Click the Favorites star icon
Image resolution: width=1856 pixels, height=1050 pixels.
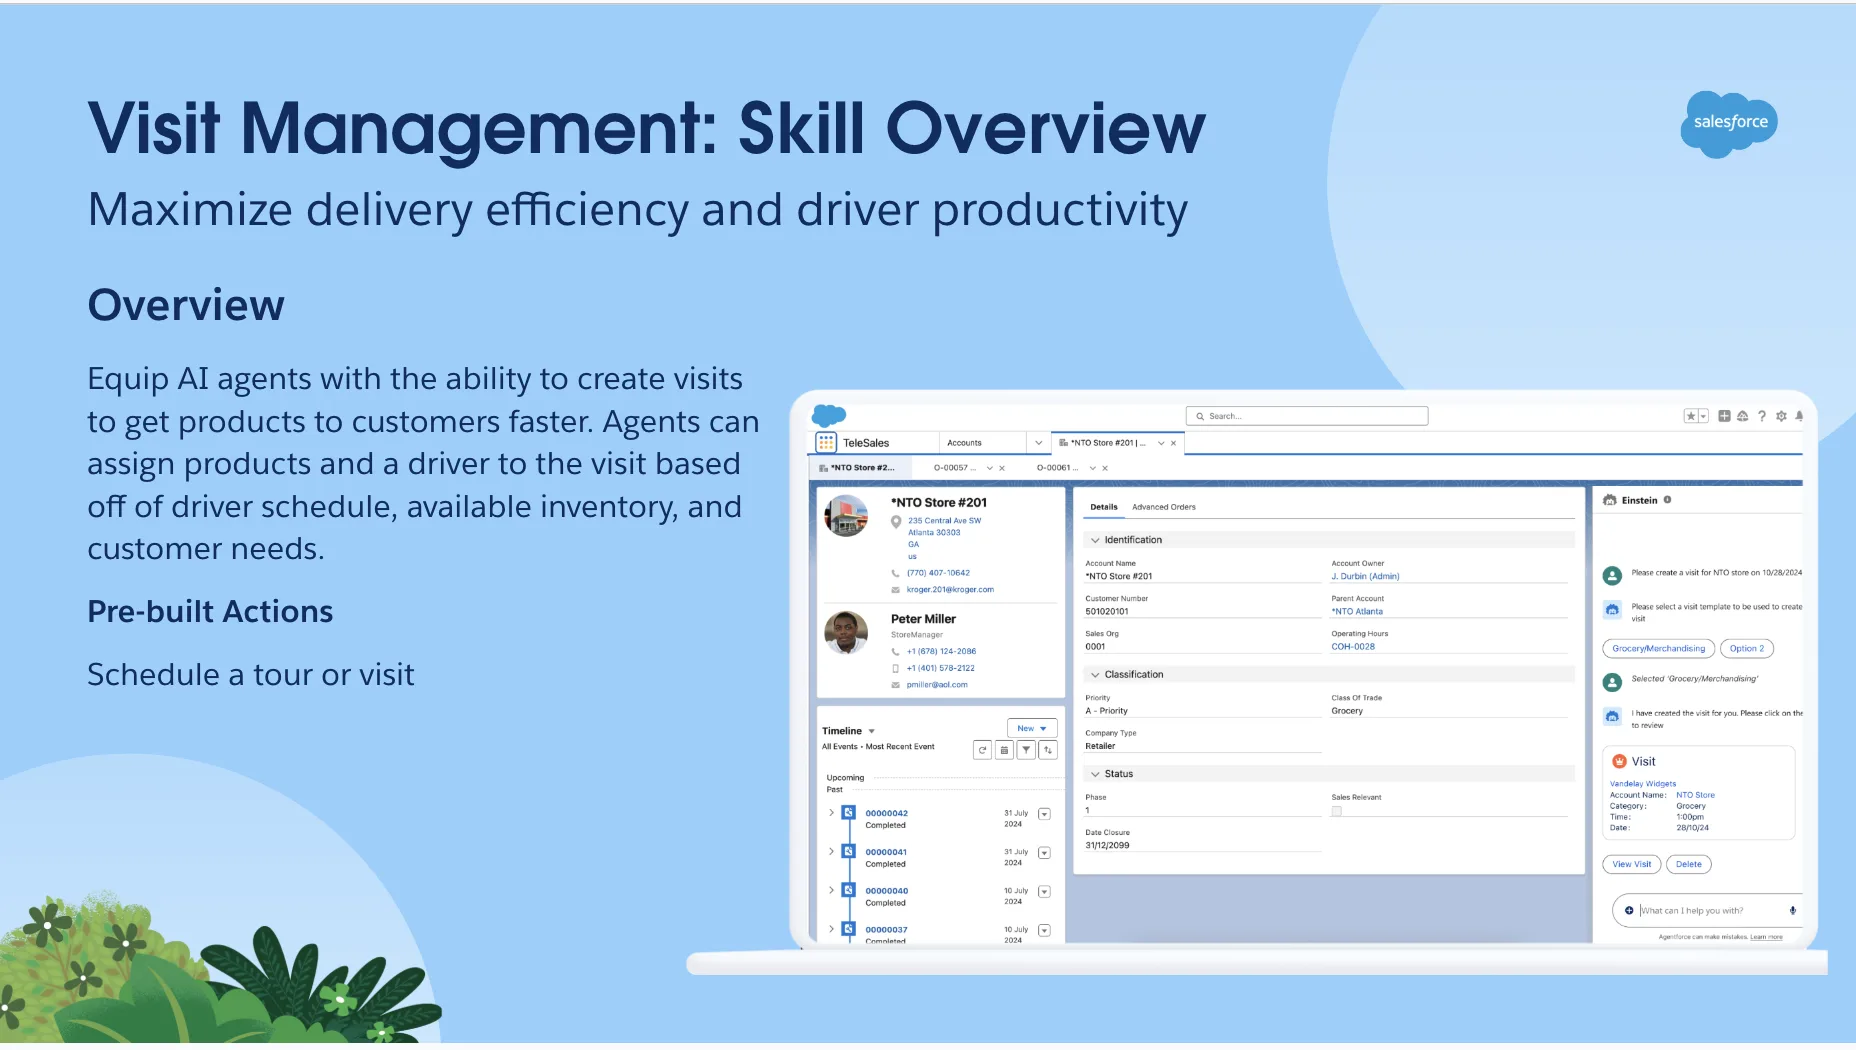(1692, 416)
